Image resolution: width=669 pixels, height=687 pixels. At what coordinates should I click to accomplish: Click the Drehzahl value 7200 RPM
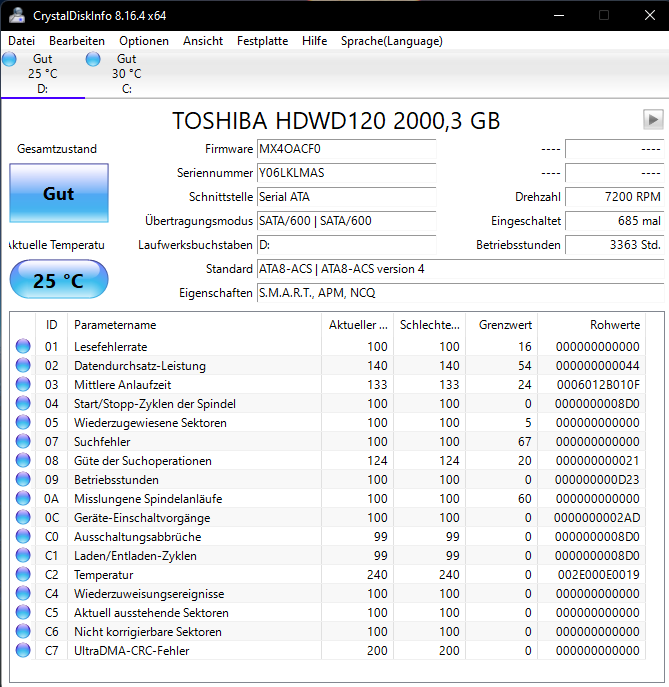(x=615, y=197)
